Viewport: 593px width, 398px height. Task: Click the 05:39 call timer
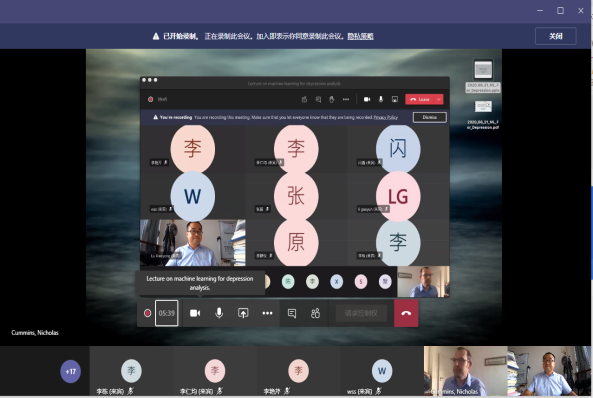click(166, 313)
